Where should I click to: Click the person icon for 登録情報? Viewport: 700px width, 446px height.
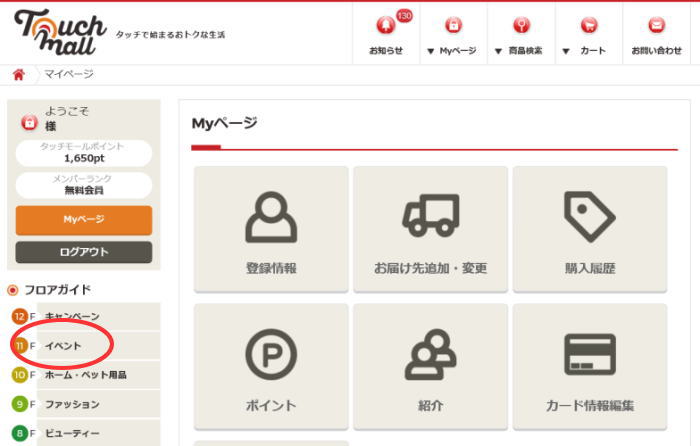(271, 217)
